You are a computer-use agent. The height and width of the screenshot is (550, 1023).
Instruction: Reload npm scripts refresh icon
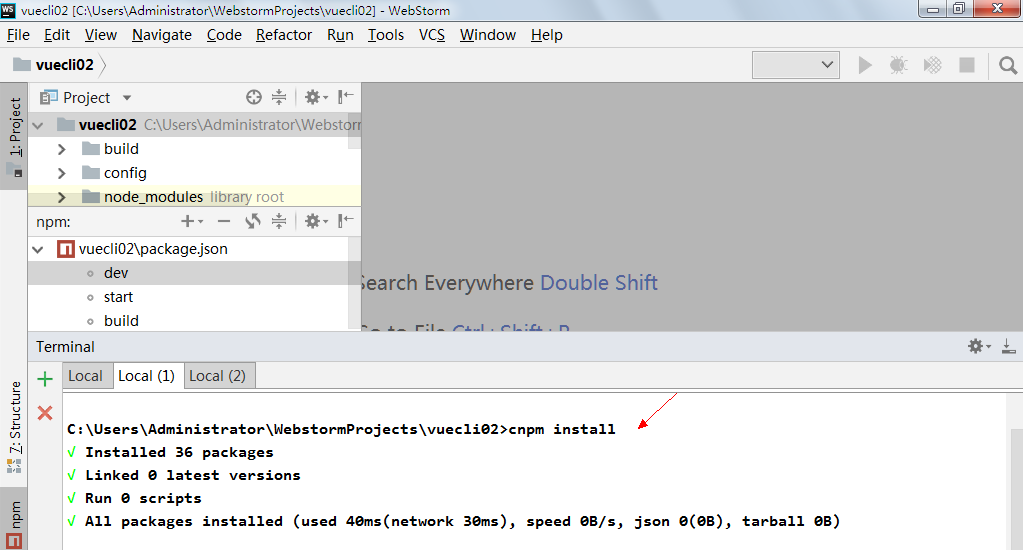pos(253,222)
